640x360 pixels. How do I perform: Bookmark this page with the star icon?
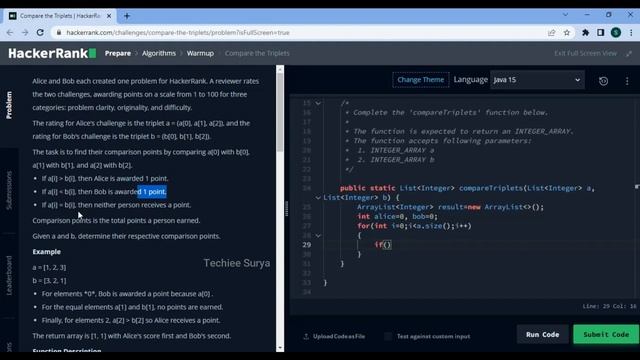coord(567,33)
